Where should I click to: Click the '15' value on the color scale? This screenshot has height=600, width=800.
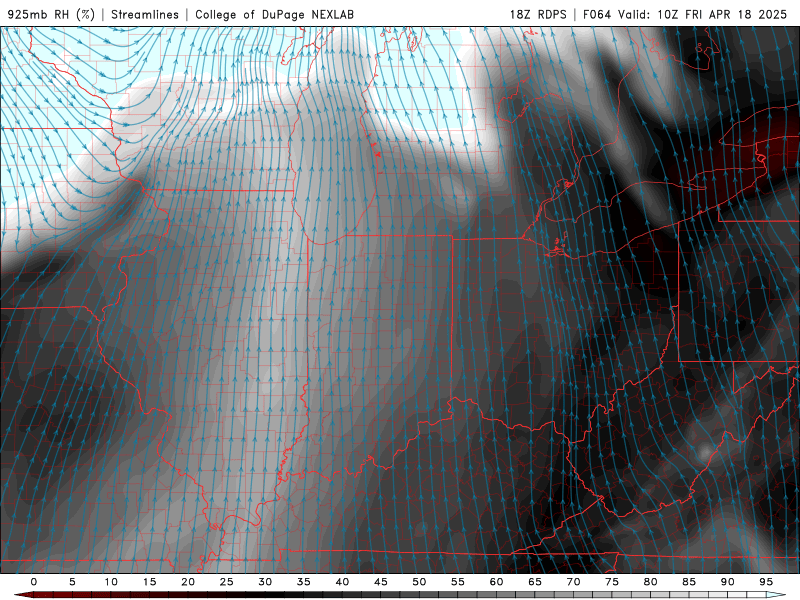[149, 582]
